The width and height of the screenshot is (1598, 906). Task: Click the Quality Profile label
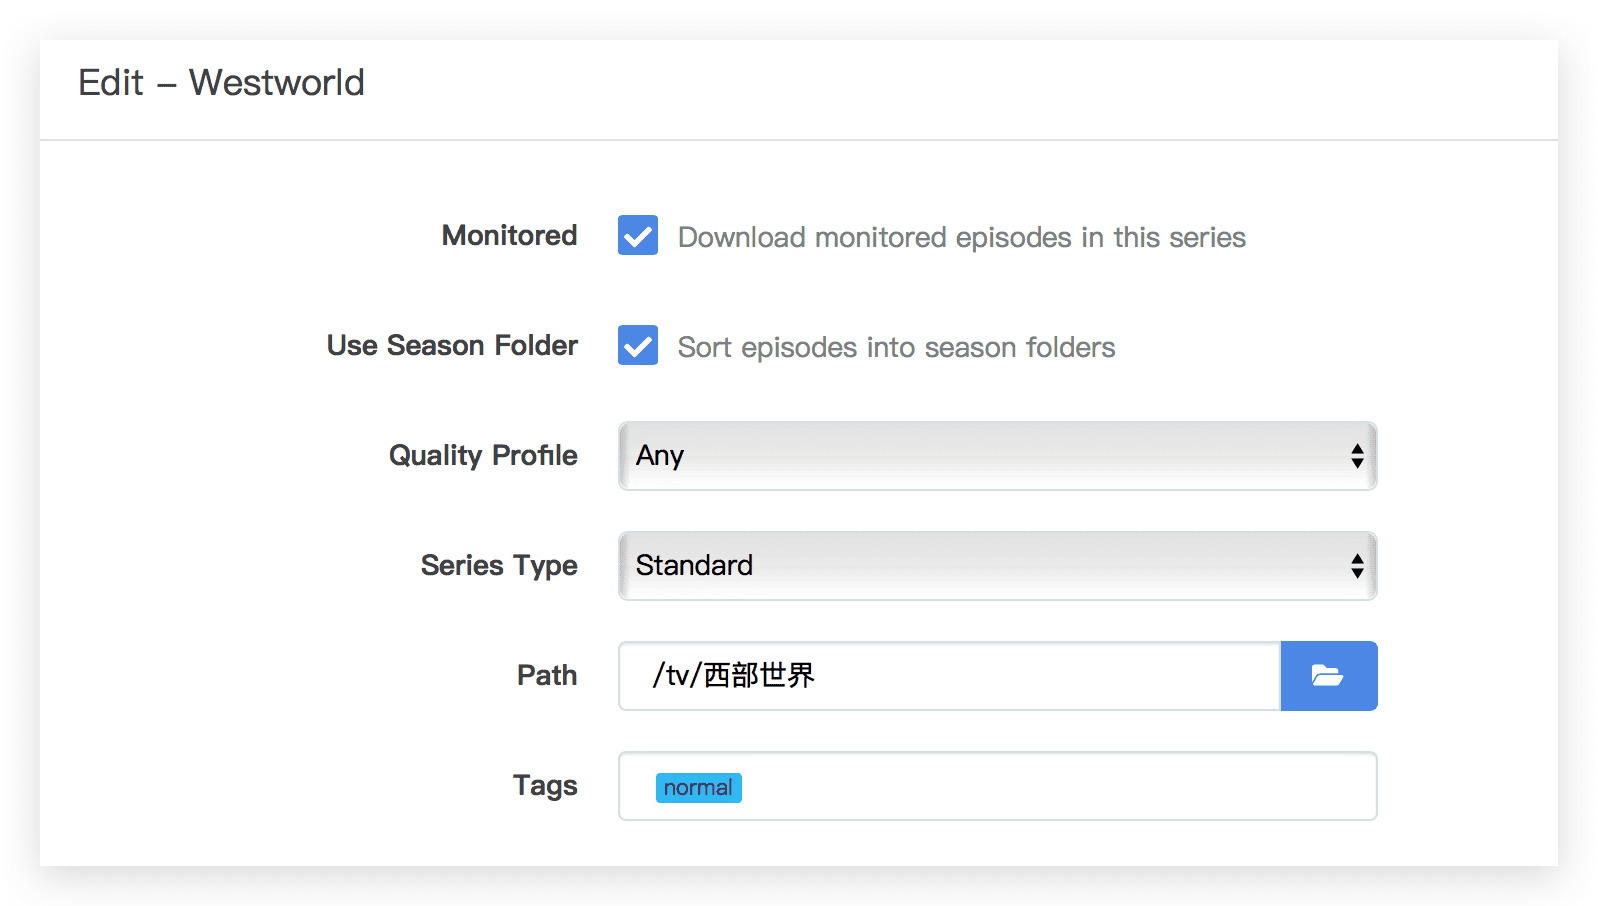tap(483, 456)
